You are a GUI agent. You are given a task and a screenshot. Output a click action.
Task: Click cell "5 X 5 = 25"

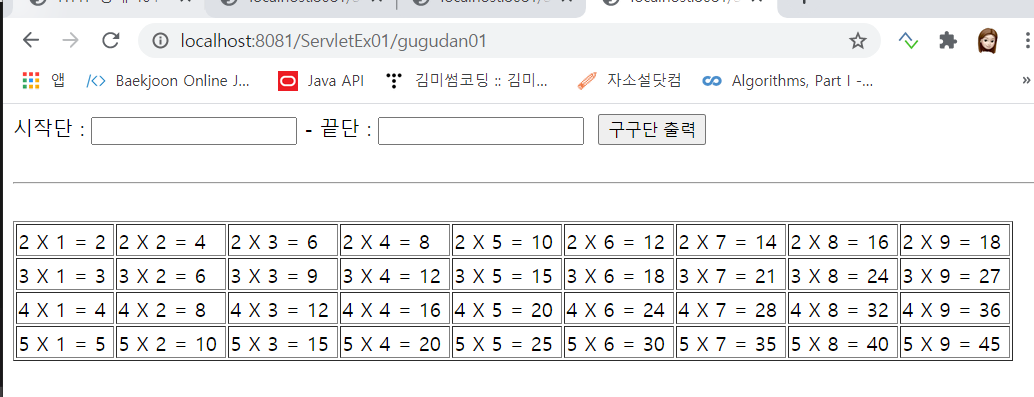coord(506,342)
